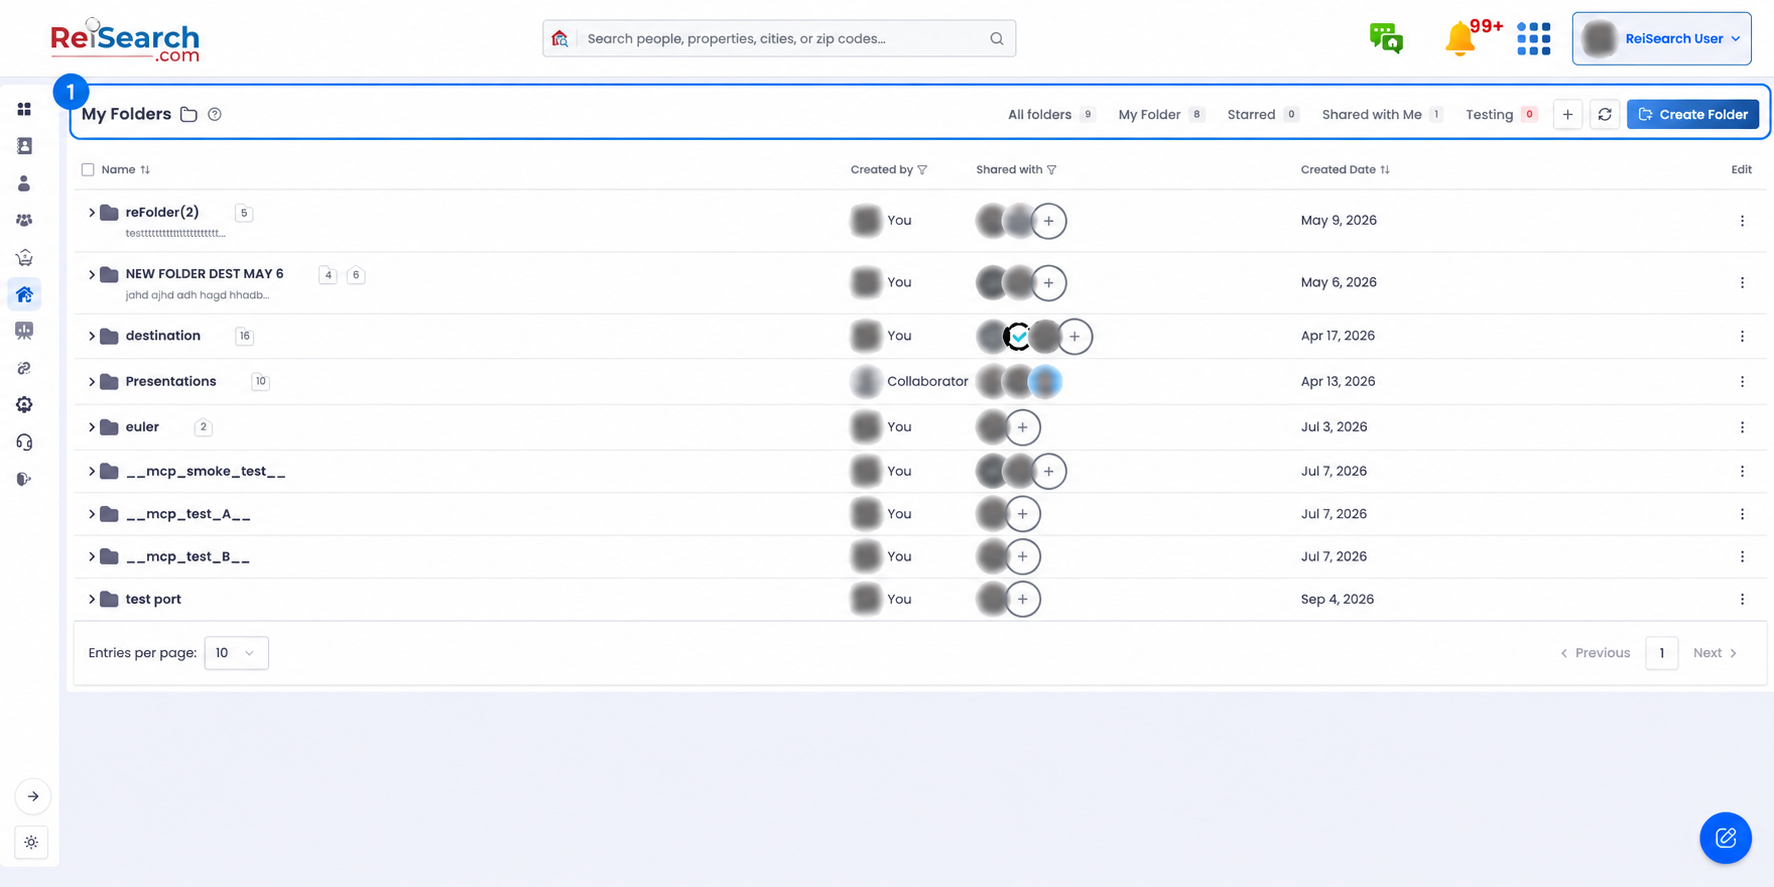Go to the Next page

pos(1715,653)
